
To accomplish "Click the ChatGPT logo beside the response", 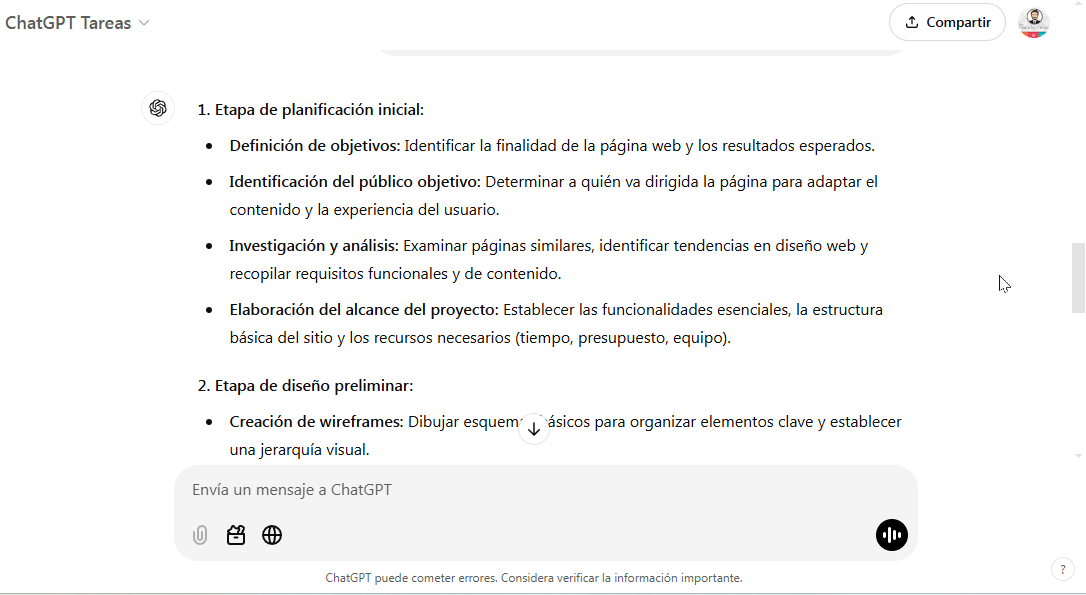I will (158, 109).
